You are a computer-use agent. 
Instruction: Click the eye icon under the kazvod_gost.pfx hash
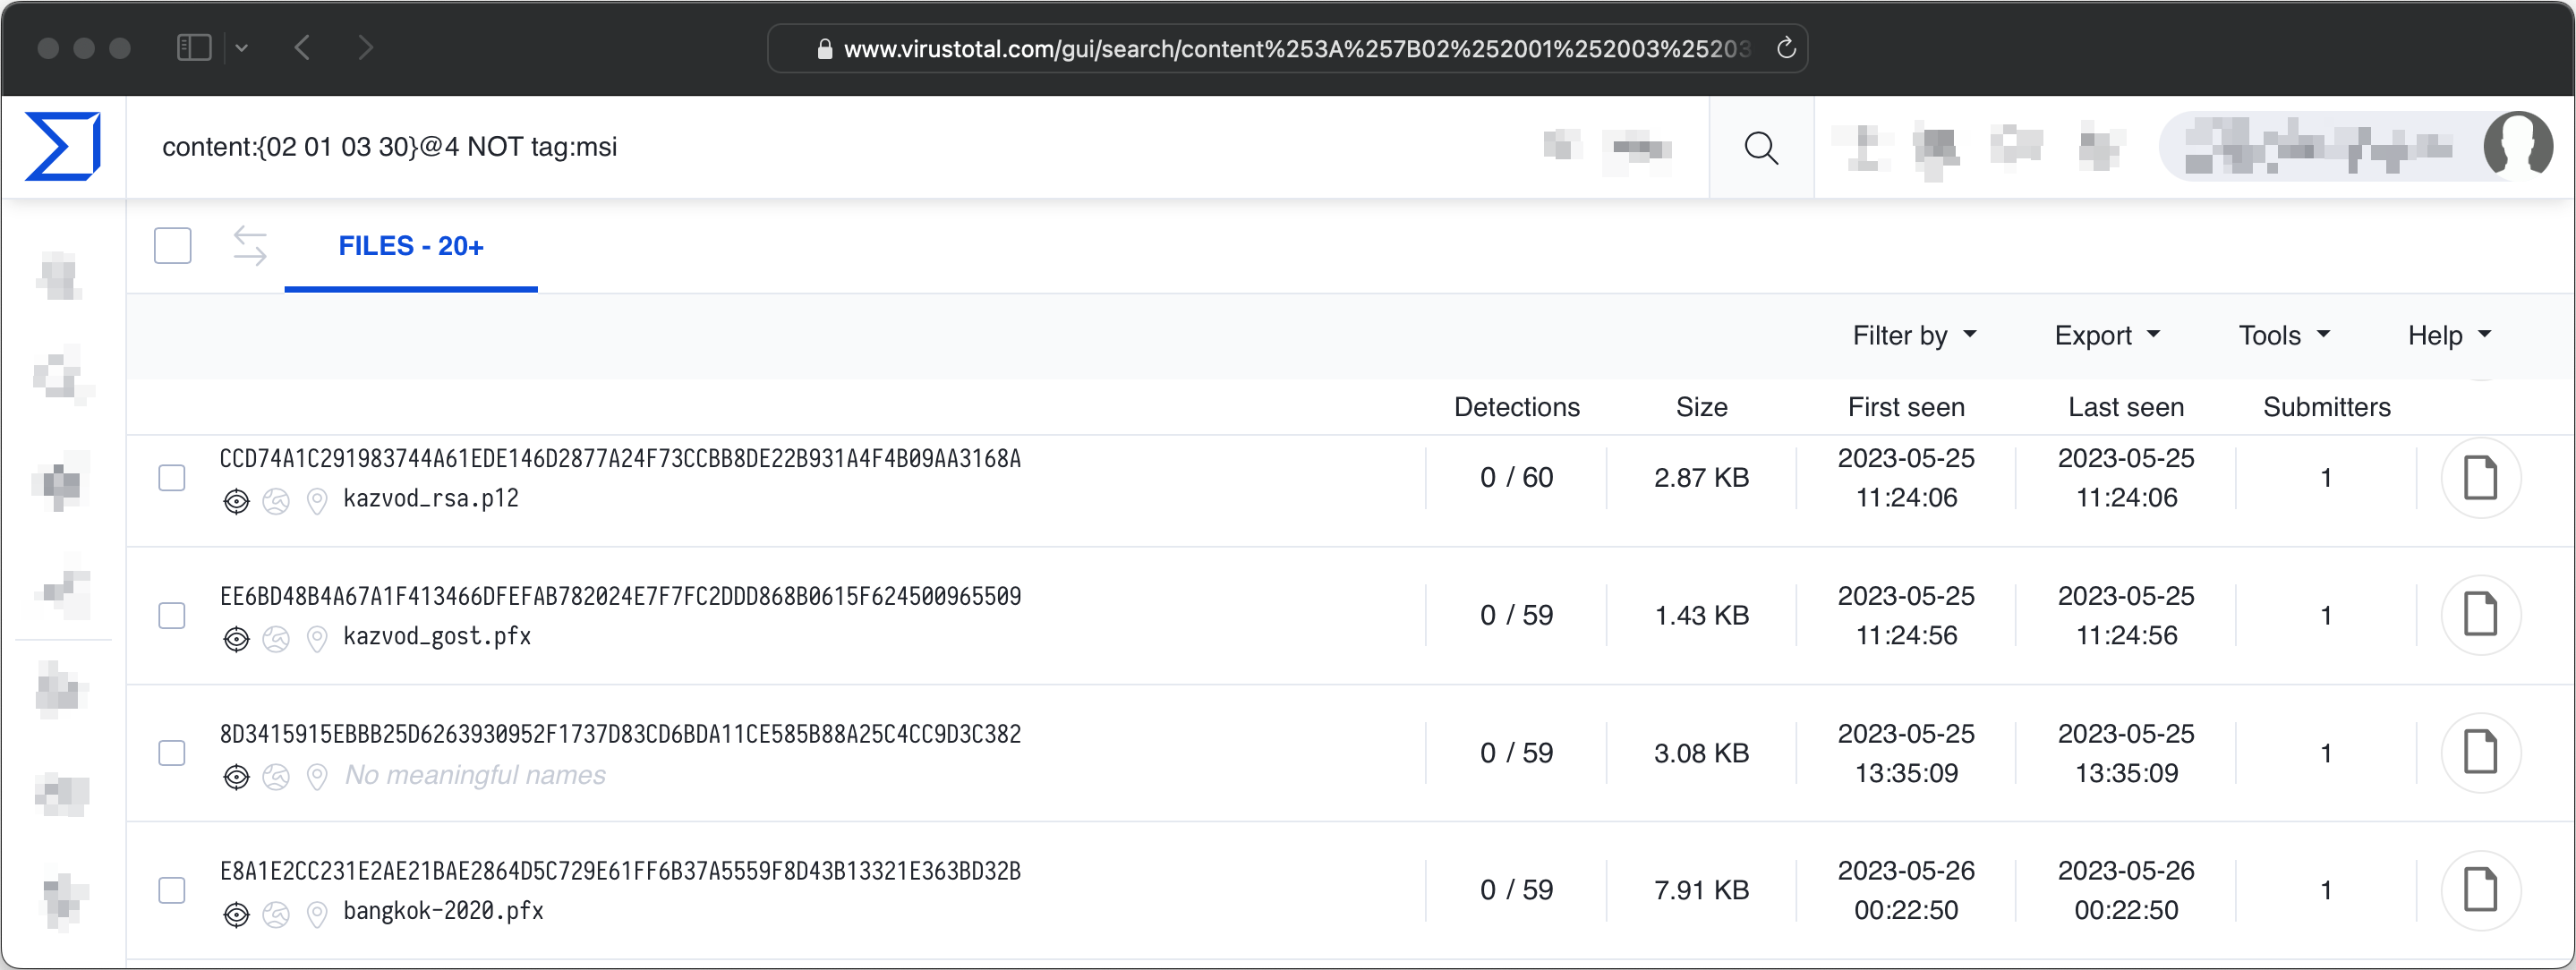[236, 639]
